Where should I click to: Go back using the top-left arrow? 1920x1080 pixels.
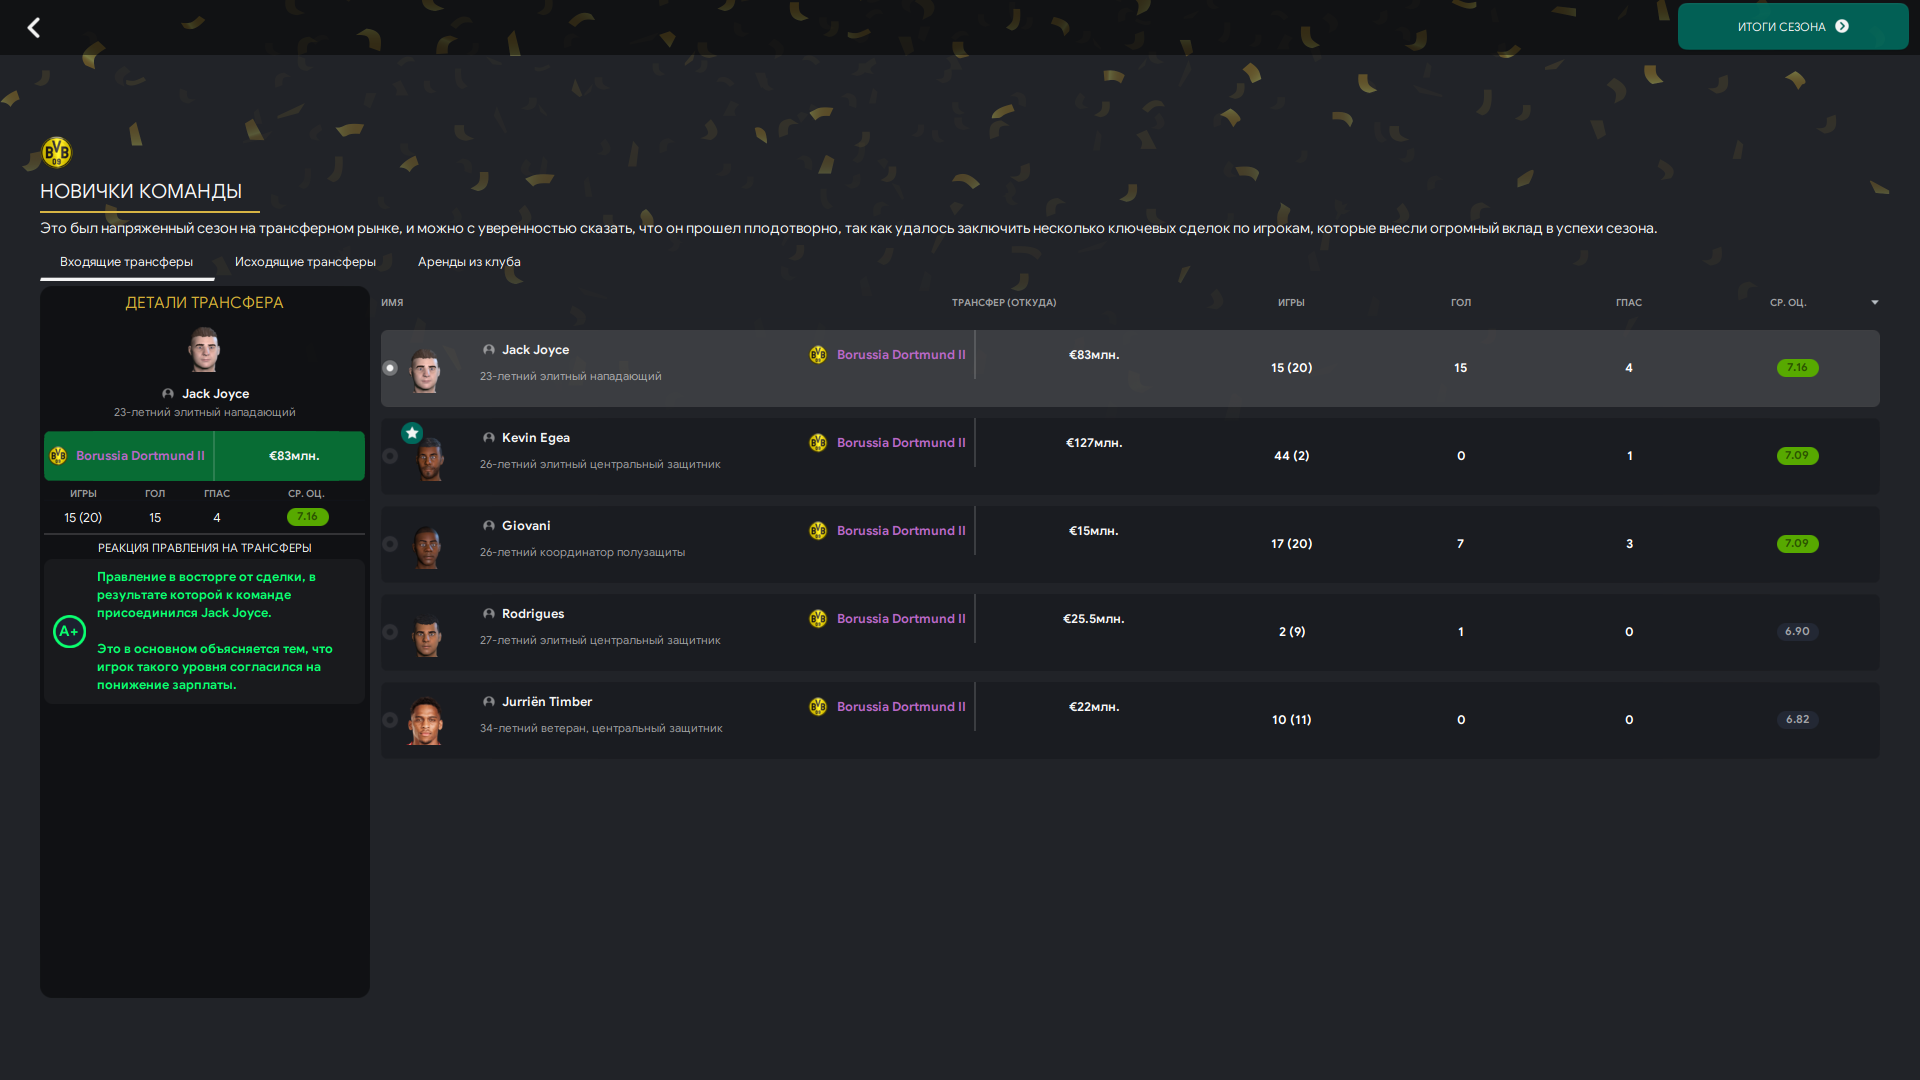tap(33, 27)
